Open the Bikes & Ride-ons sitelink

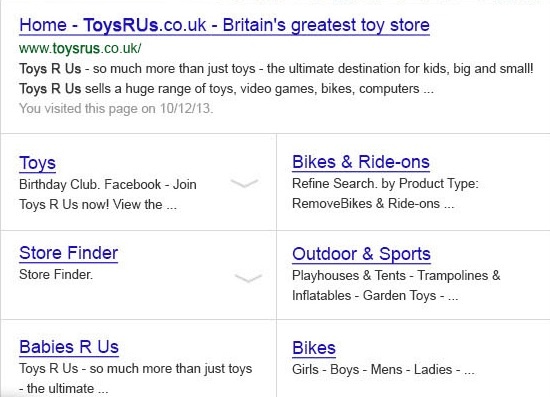(x=361, y=162)
